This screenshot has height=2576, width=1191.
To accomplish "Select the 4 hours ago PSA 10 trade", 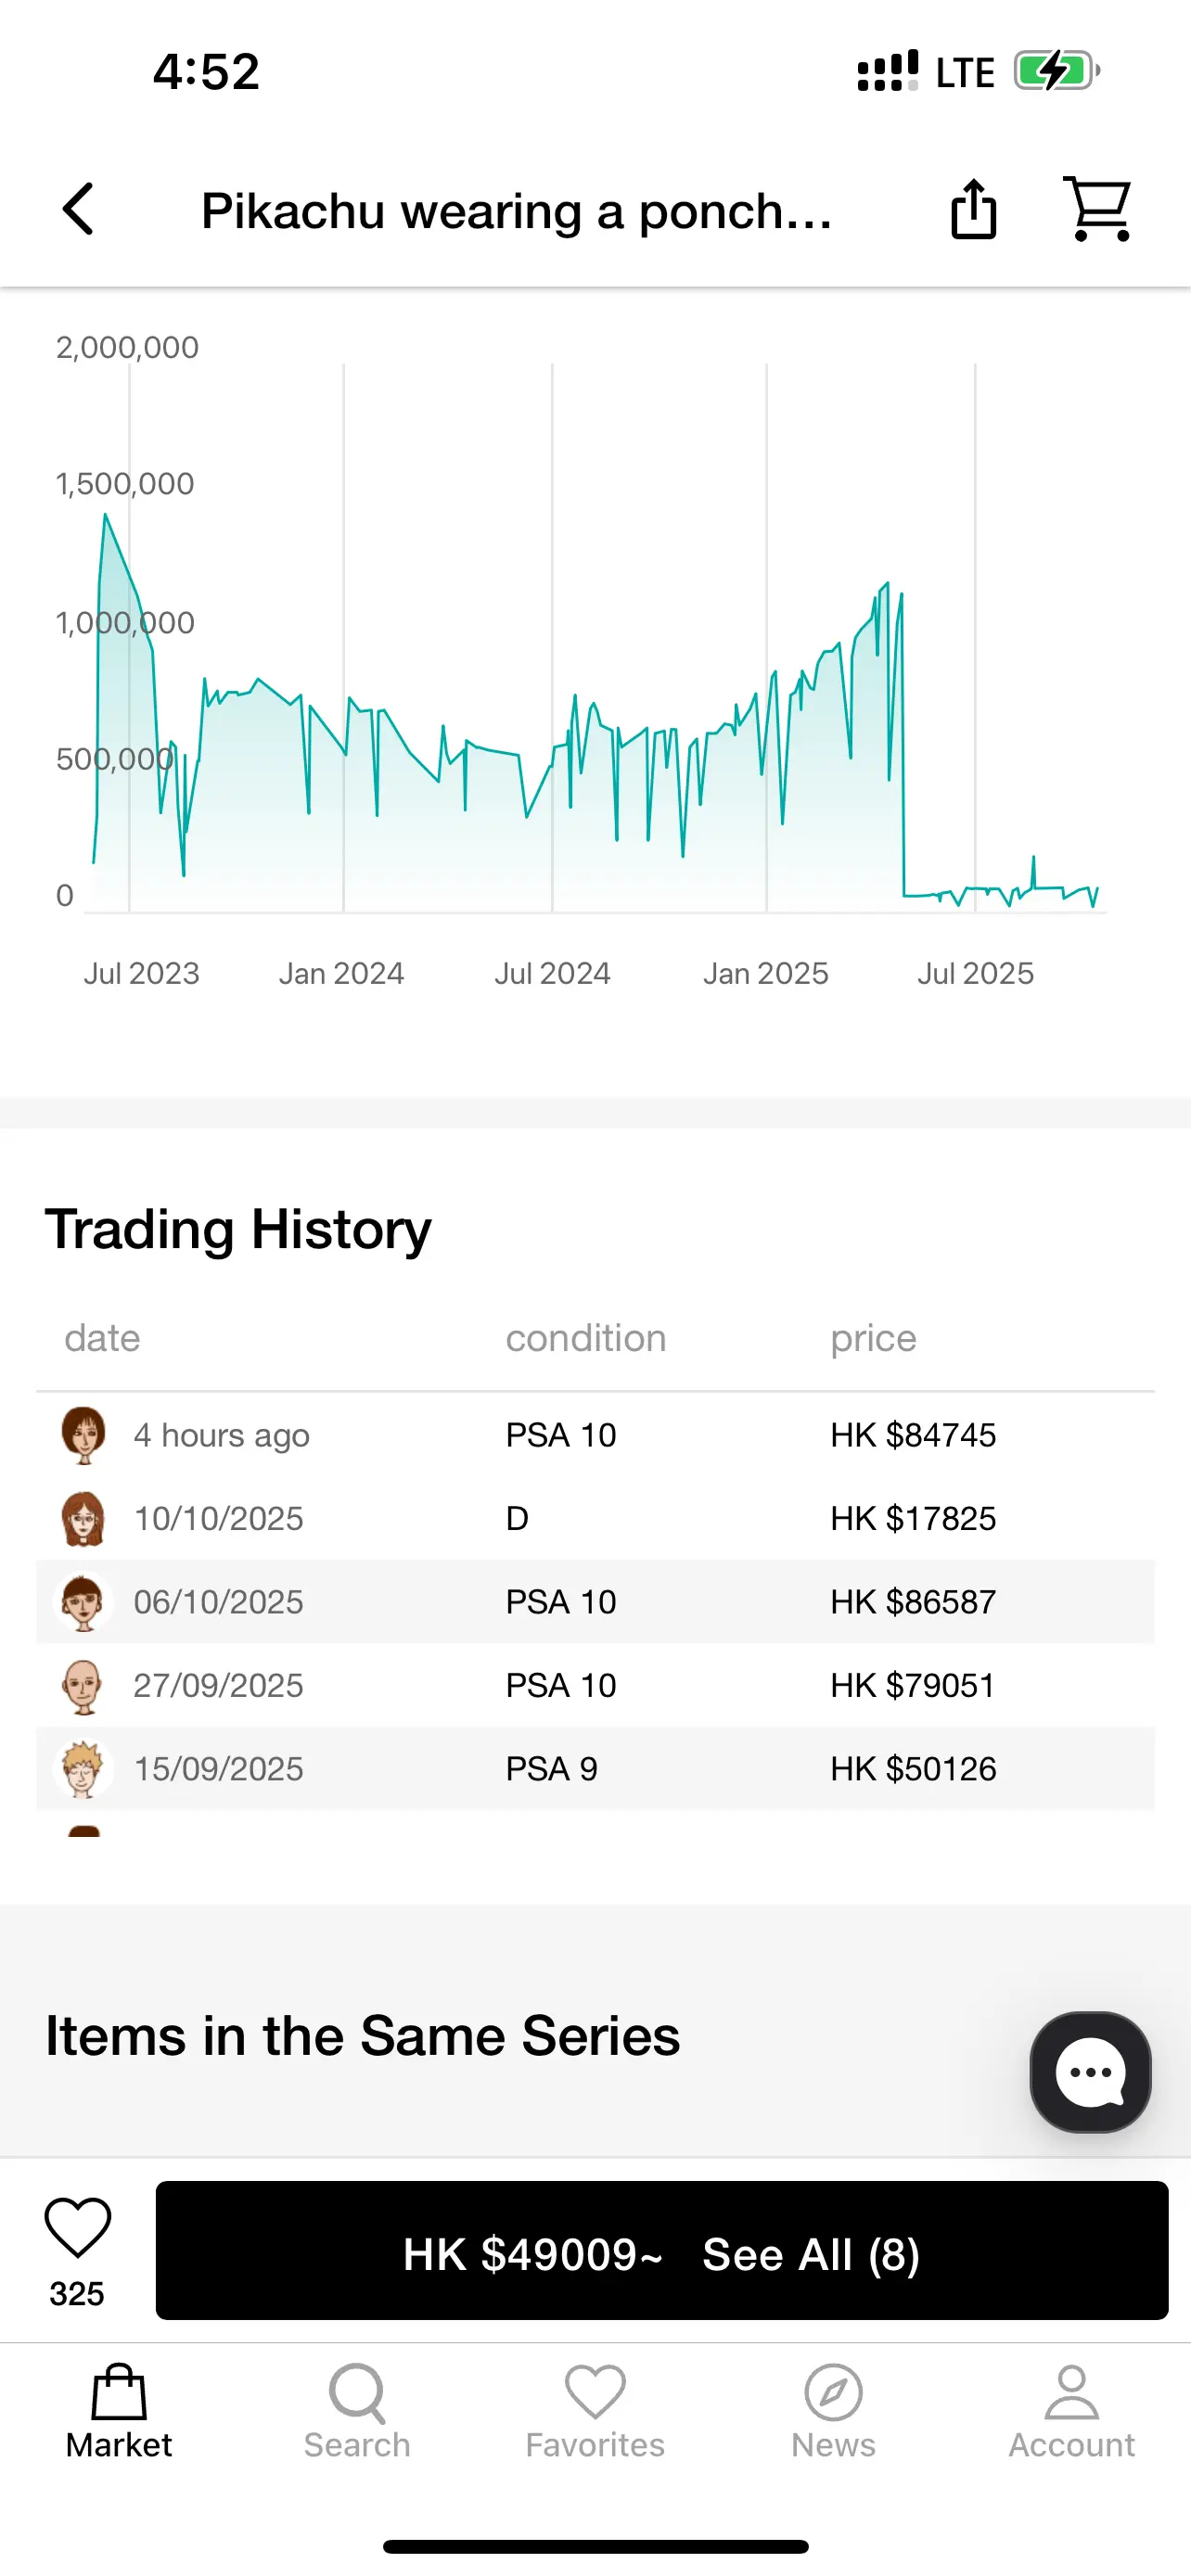I will [595, 1435].
